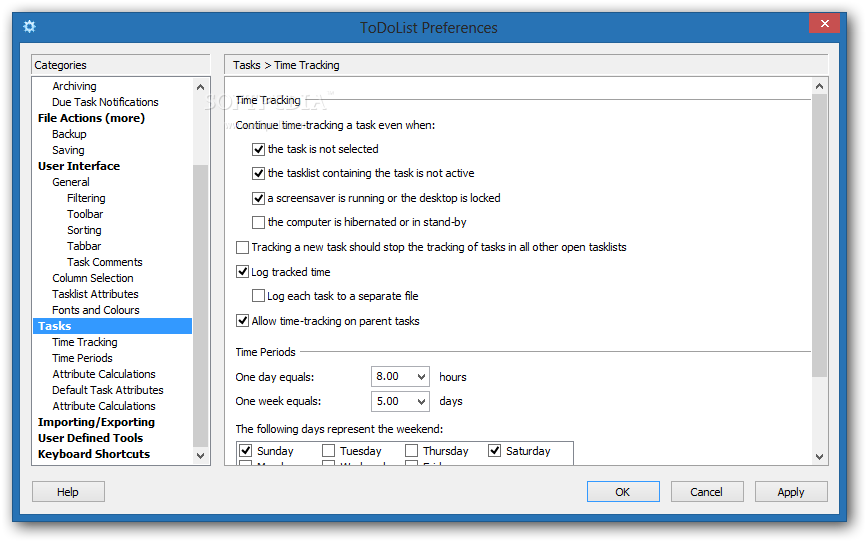Select Keyboard Shortcuts category
The height and width of the screenshot is (542, 867).
coord(94,455)
